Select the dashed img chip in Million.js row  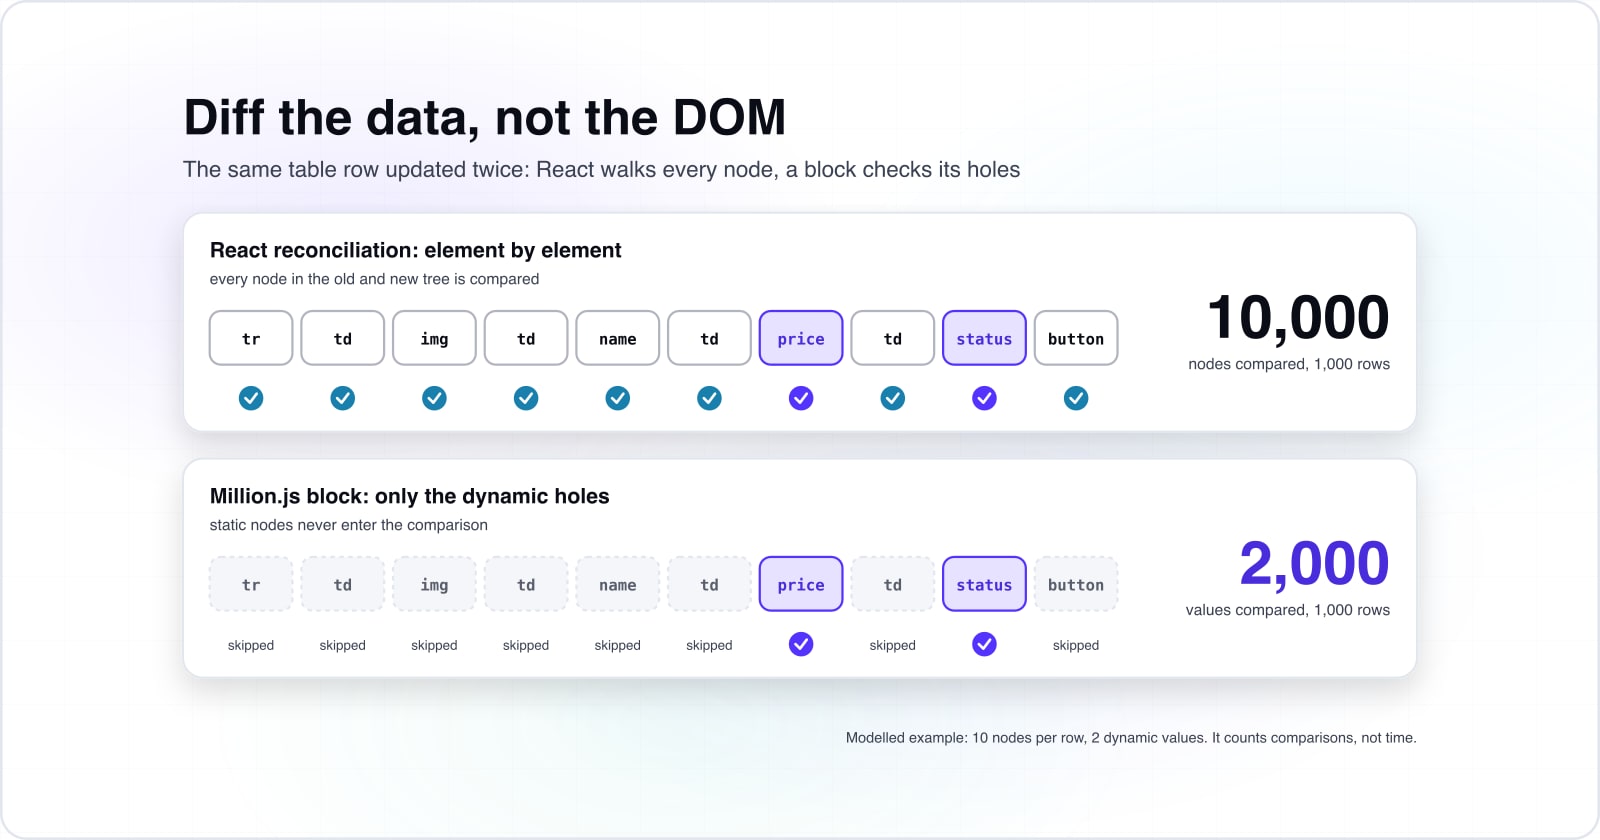[434, 584]
